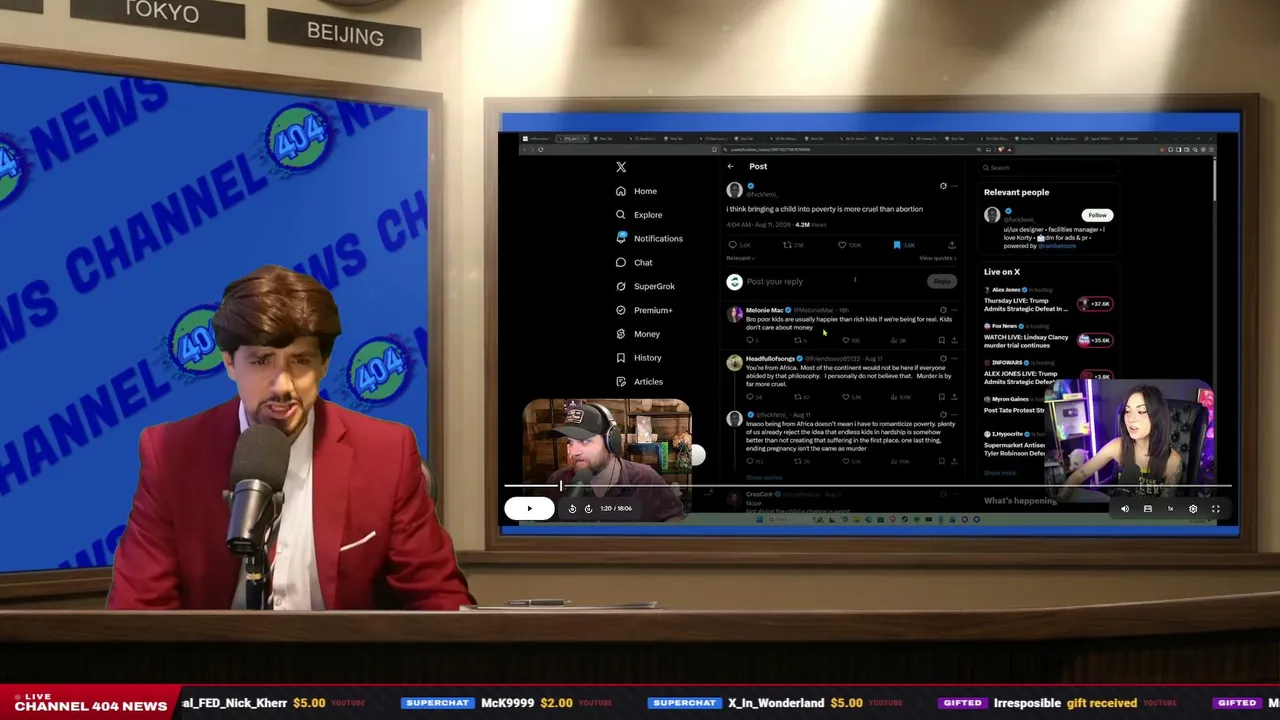Open Money in the X sidebar

coord(638,334)
